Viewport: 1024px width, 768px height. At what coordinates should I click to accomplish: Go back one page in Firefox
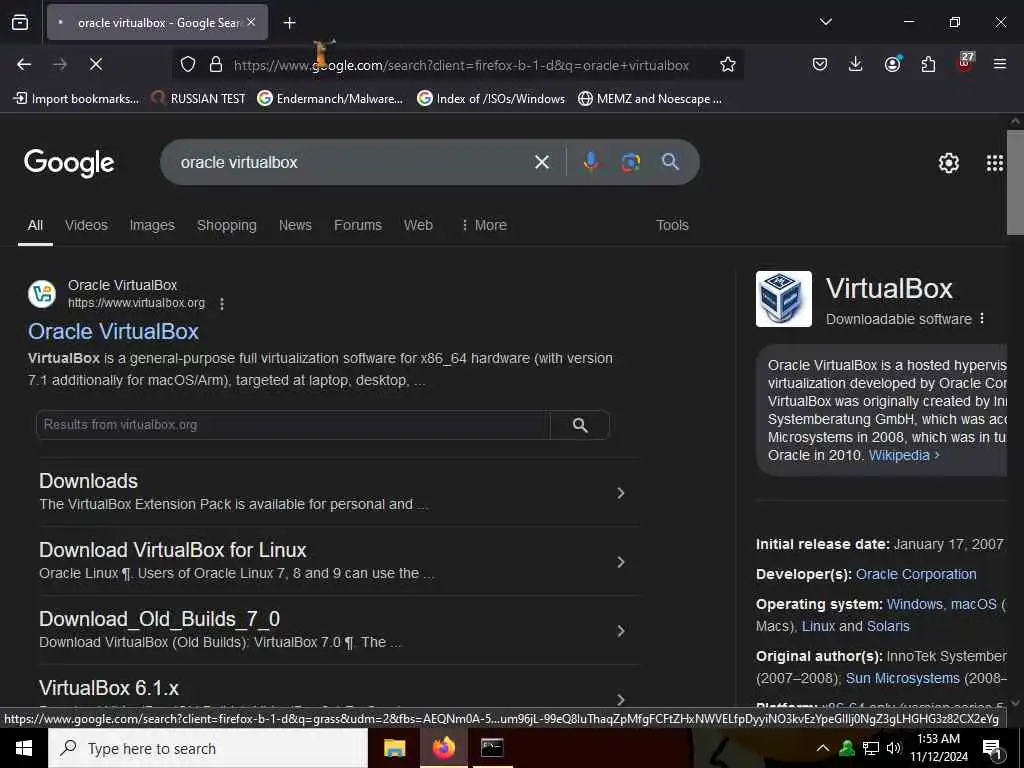[24, 64]
